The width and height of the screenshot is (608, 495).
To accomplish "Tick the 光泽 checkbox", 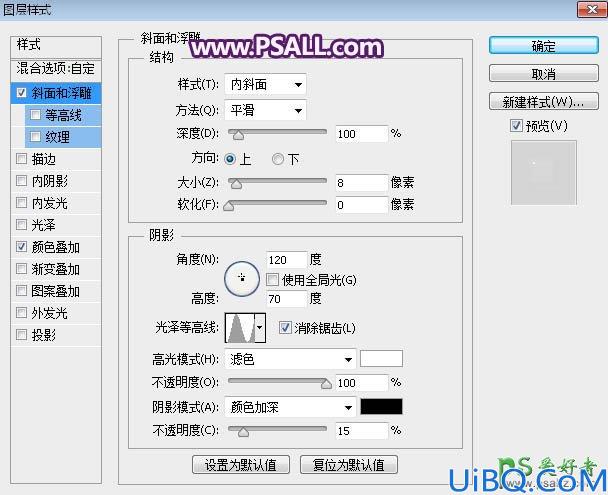I will pos(21,224).
